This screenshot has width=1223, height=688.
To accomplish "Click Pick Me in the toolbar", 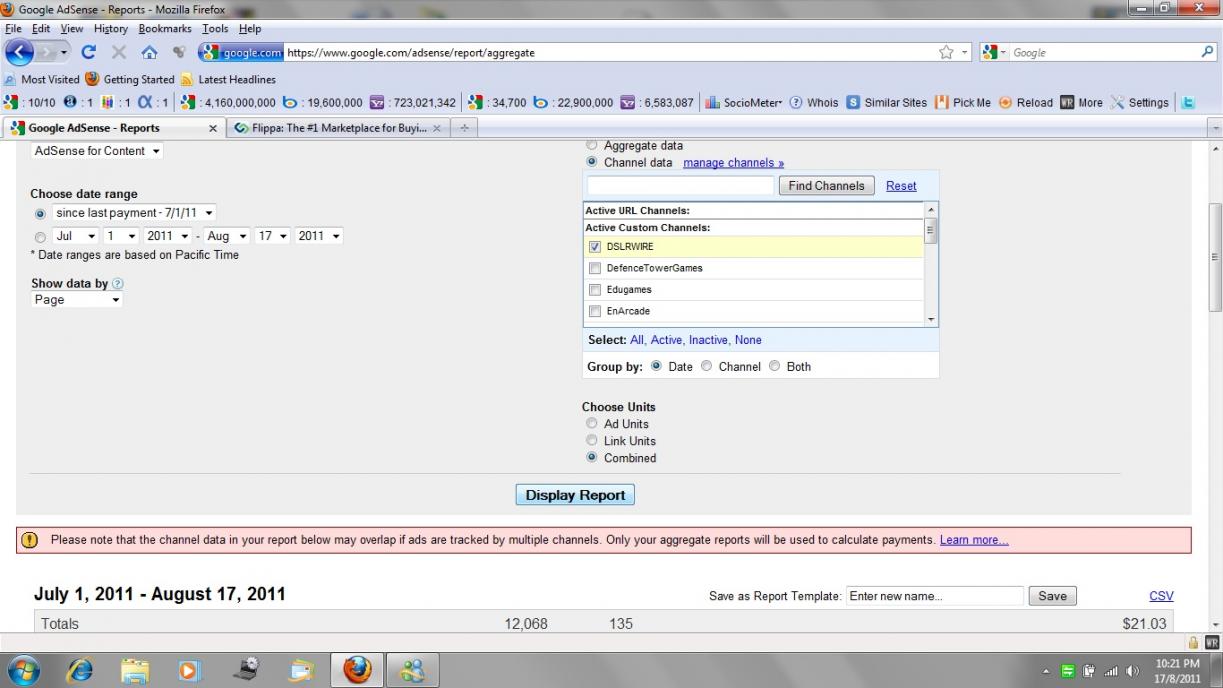I will (962, 102).
